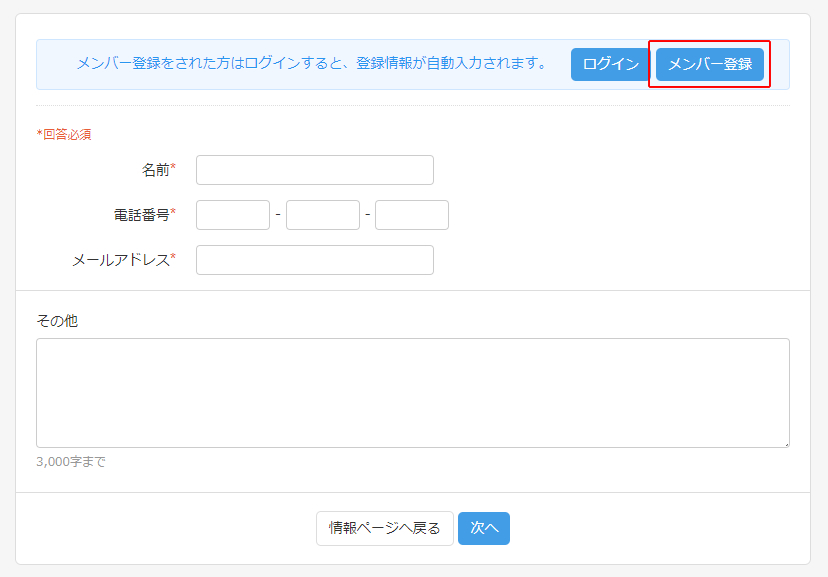Click the blue login info banner text
This screenshot has height=577, width=828.
pos(312,64)
